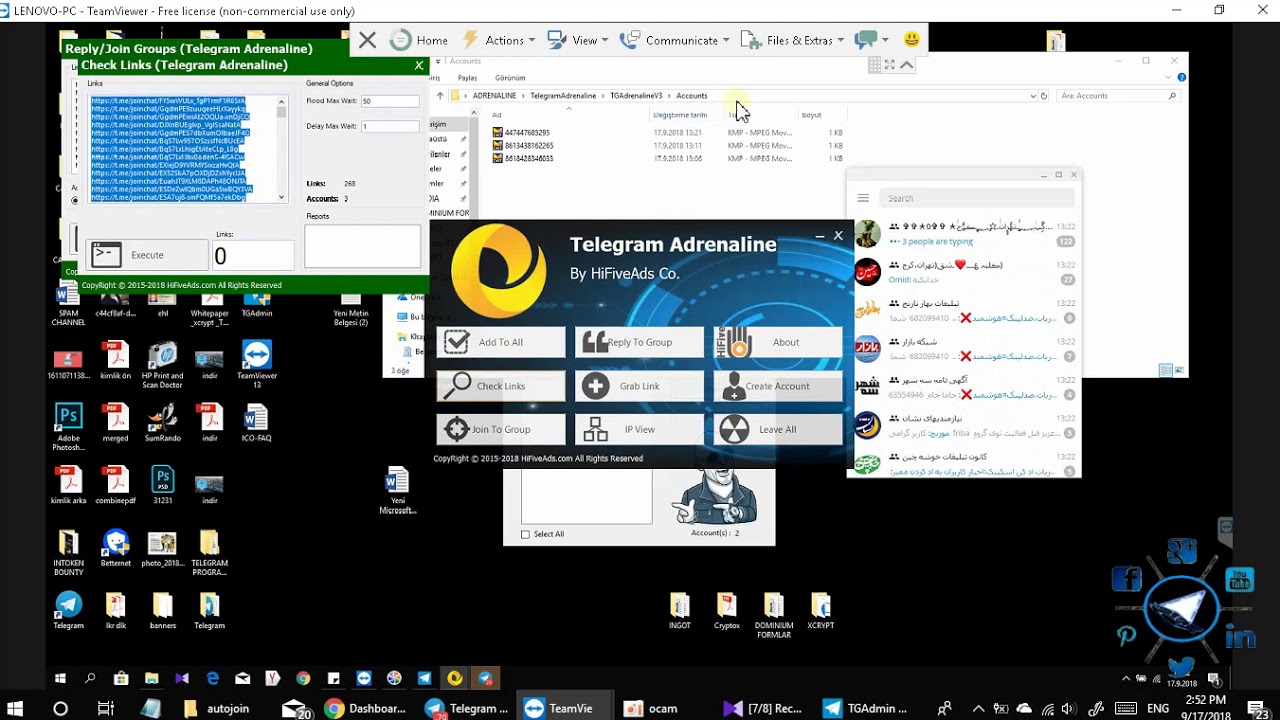Click the Ara: Accounts search box
1280x720 pixels.
point(1118,96)
